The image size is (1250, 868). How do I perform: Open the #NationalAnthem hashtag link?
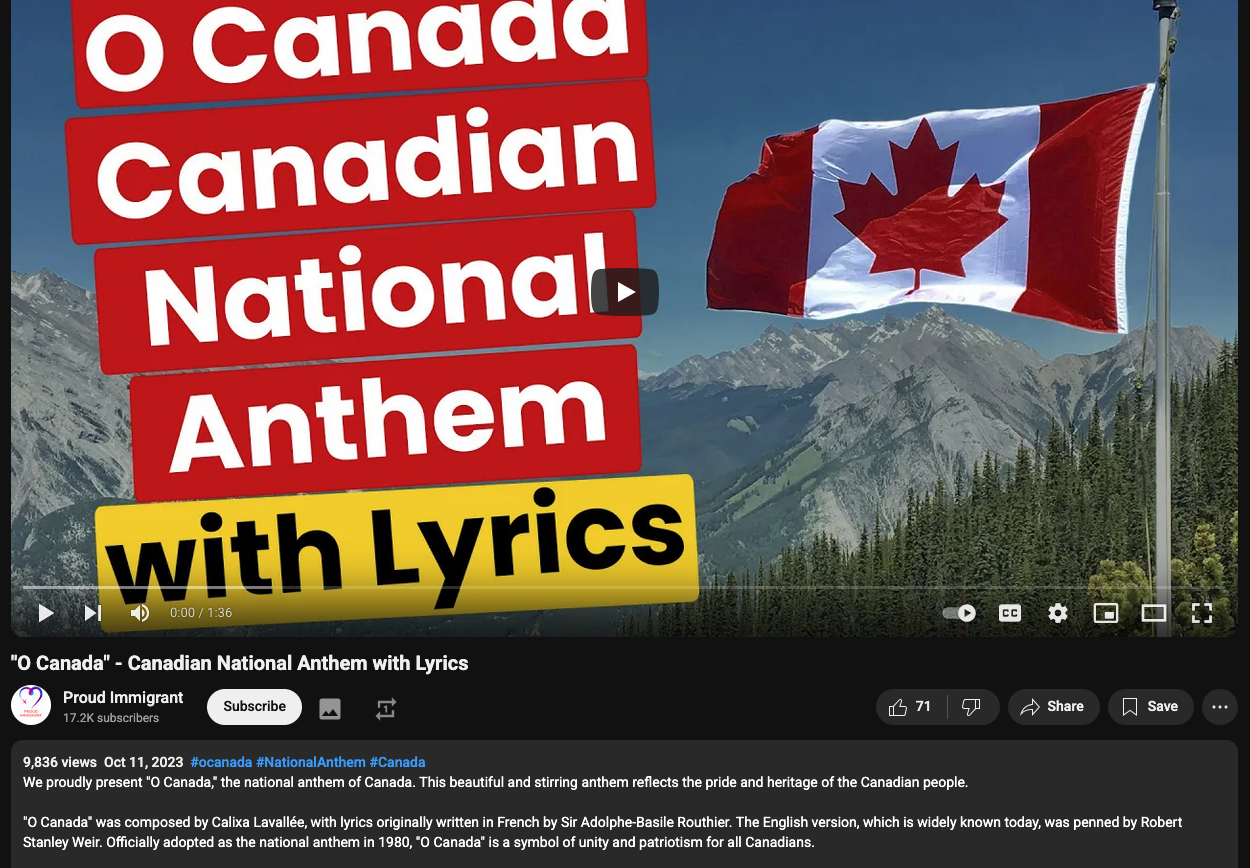[311, 762]
